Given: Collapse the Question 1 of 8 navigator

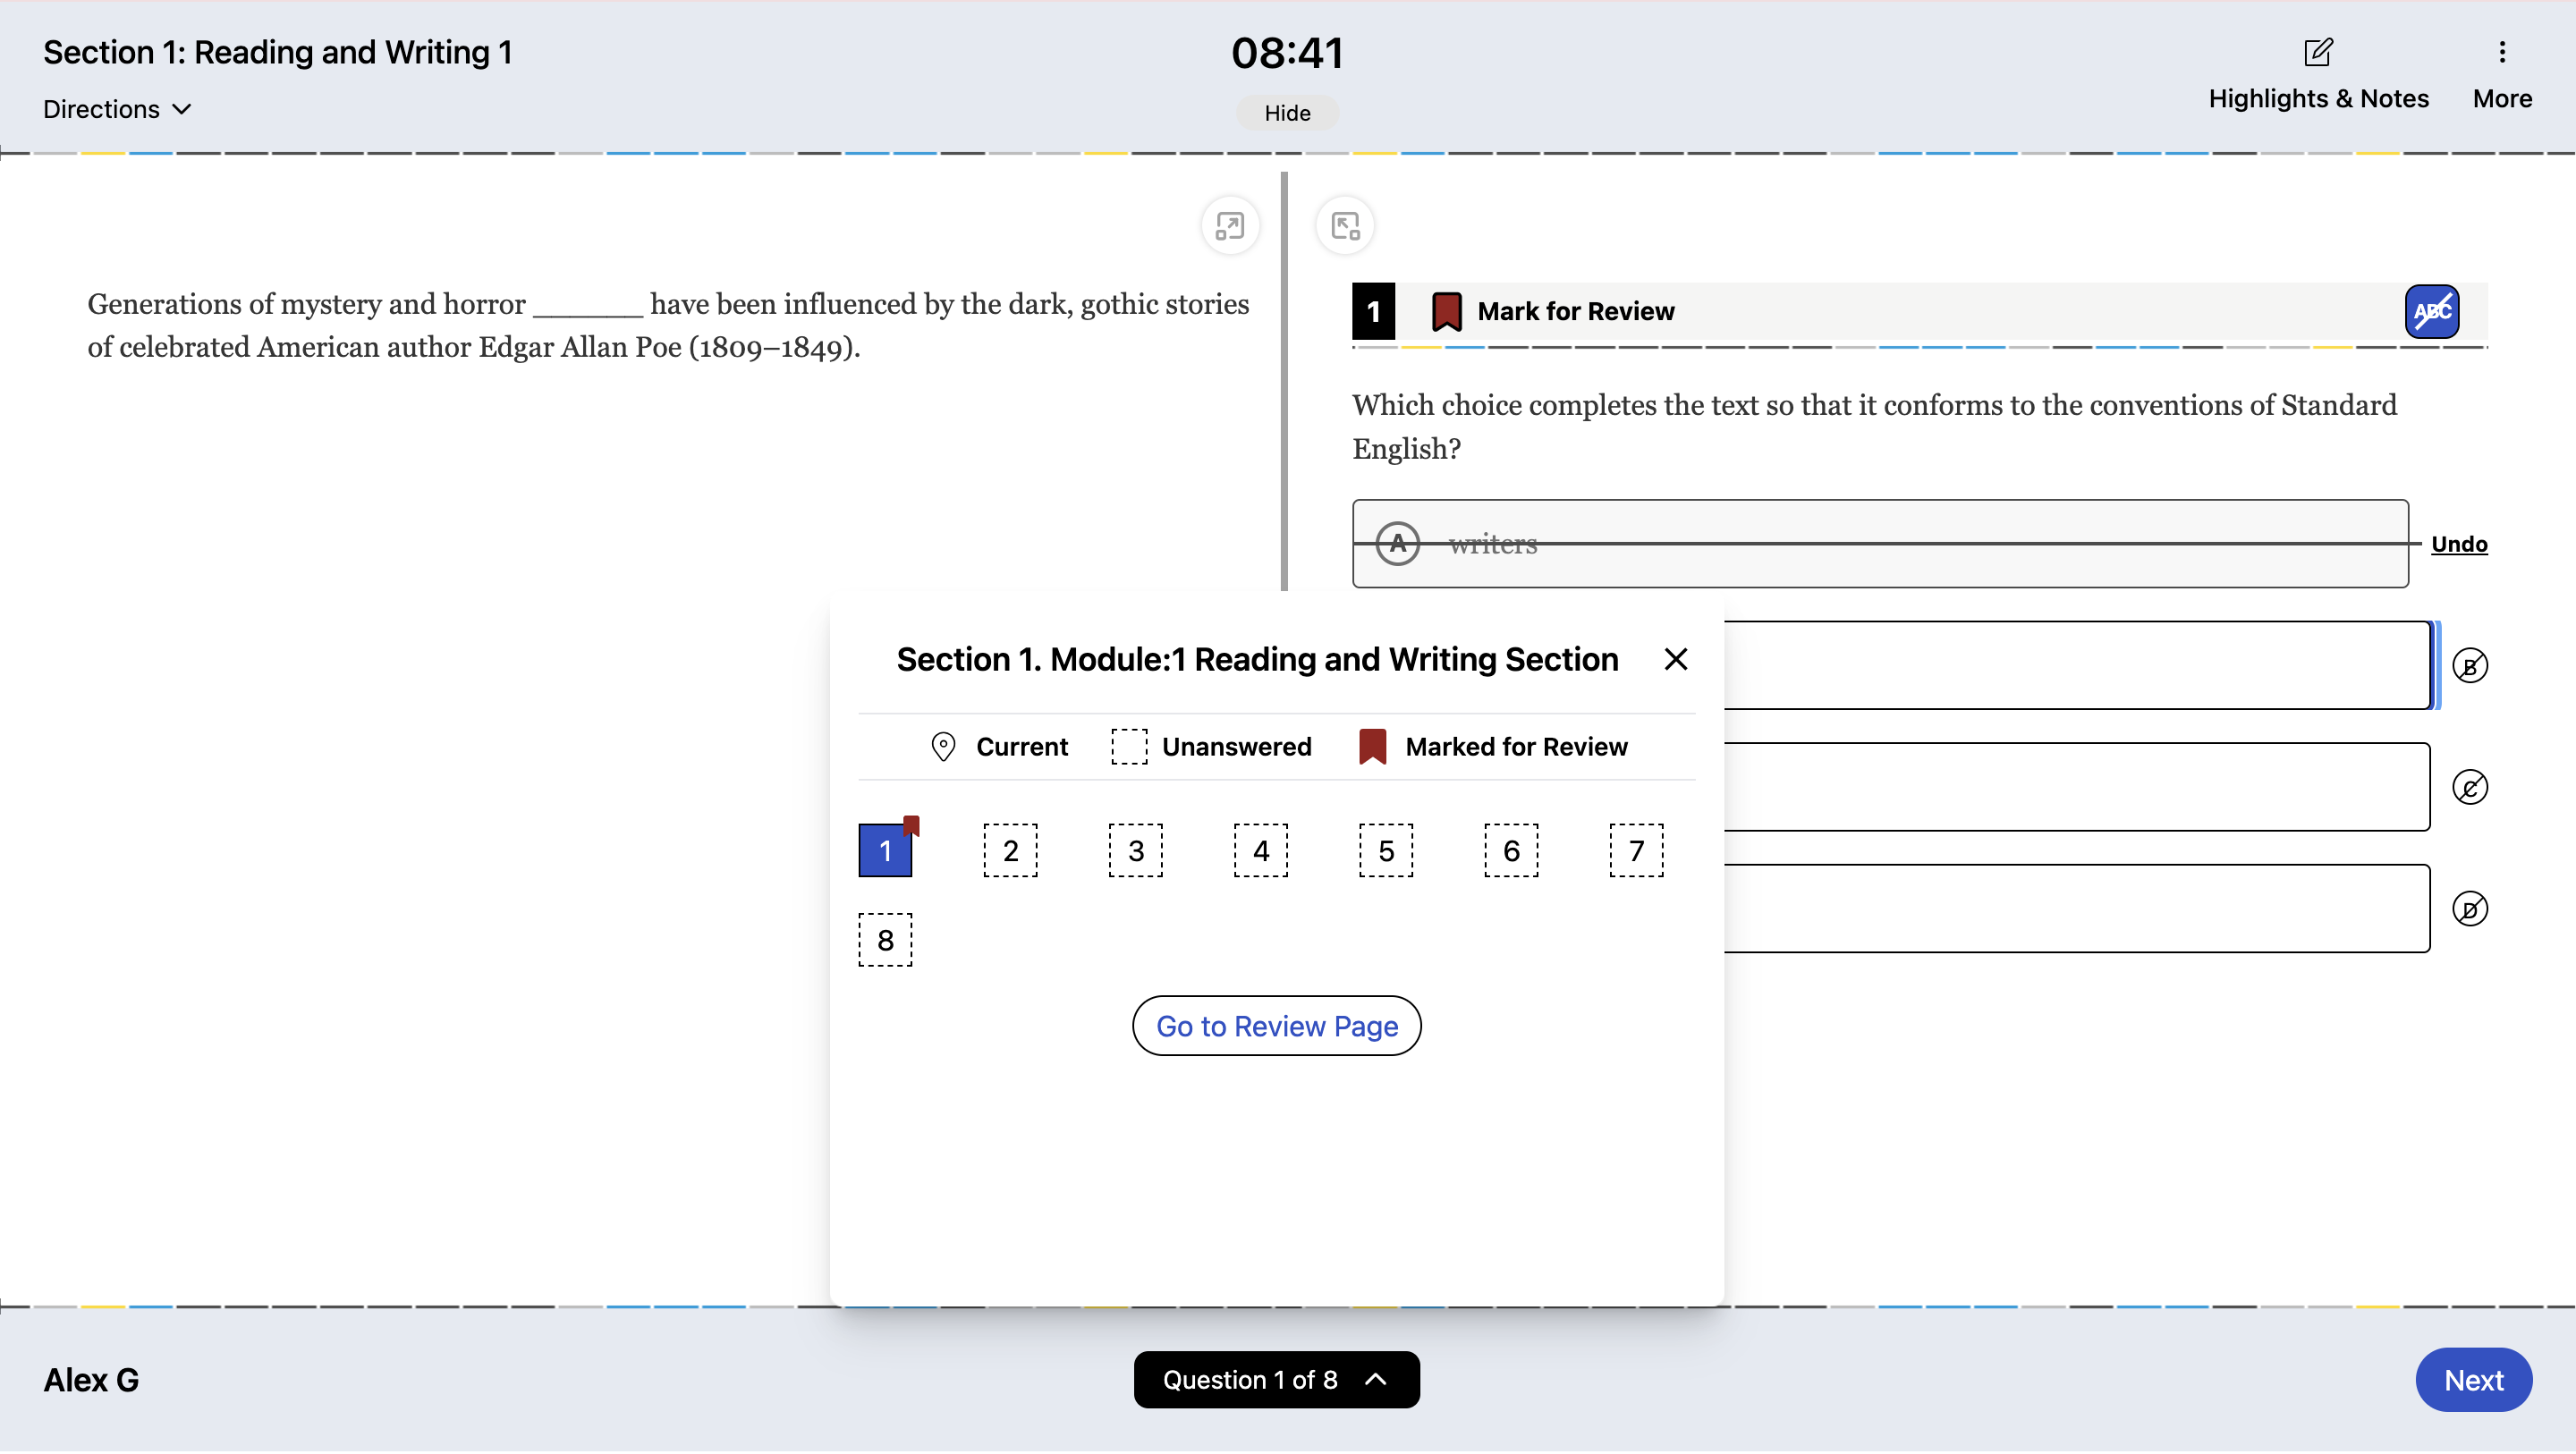Looking at the screenshot, I should click(x=1276, y=1381).
